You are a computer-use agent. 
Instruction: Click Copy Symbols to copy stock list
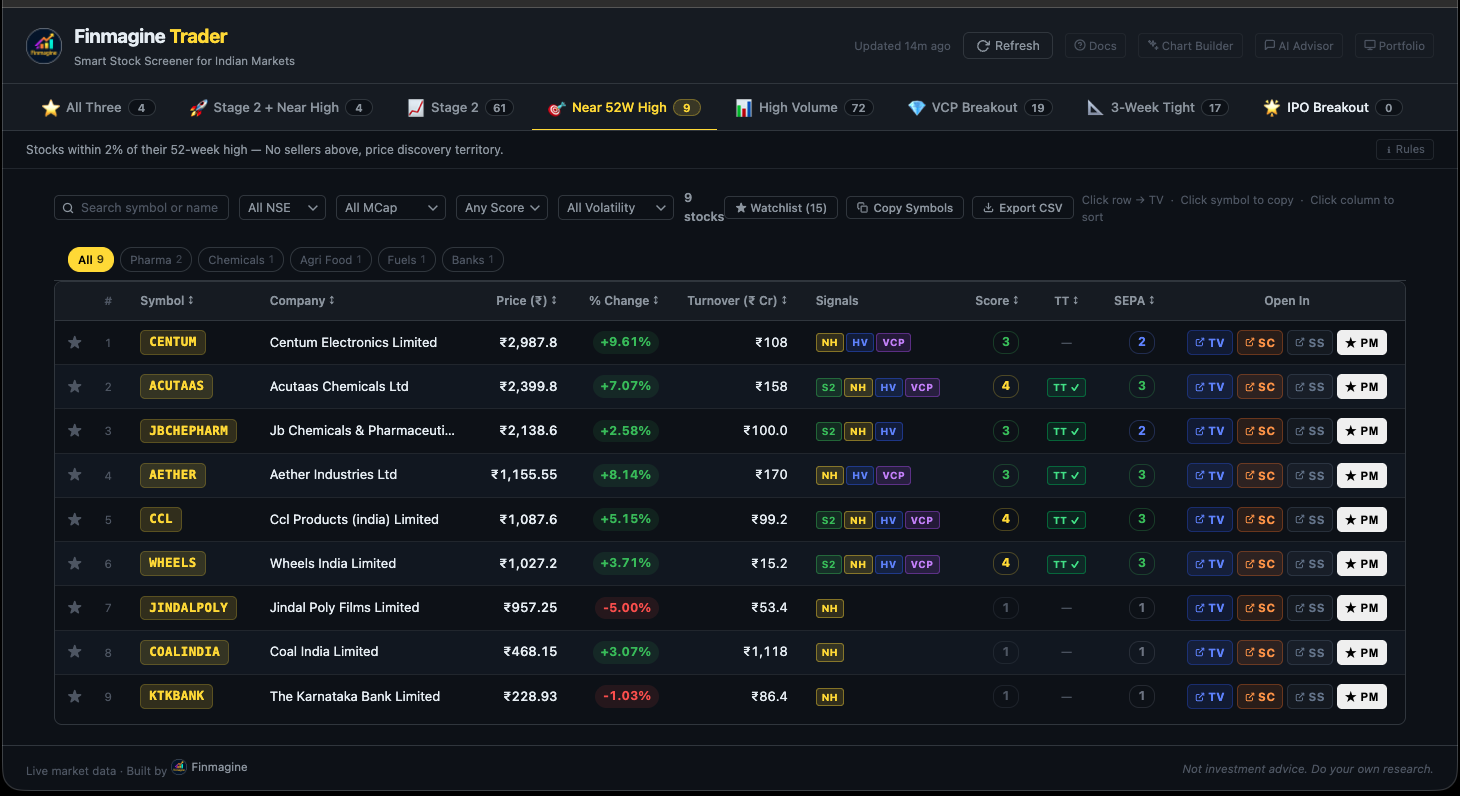pyautogui.click(x=904, y=207)
